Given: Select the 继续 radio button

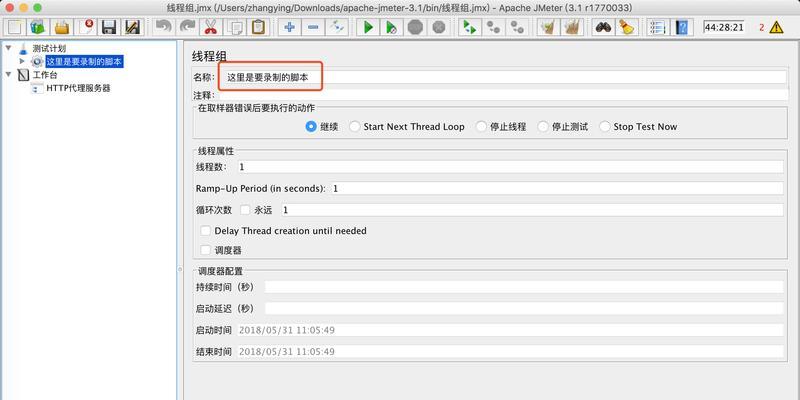Looking at the screenshot, I should (311, 127).
